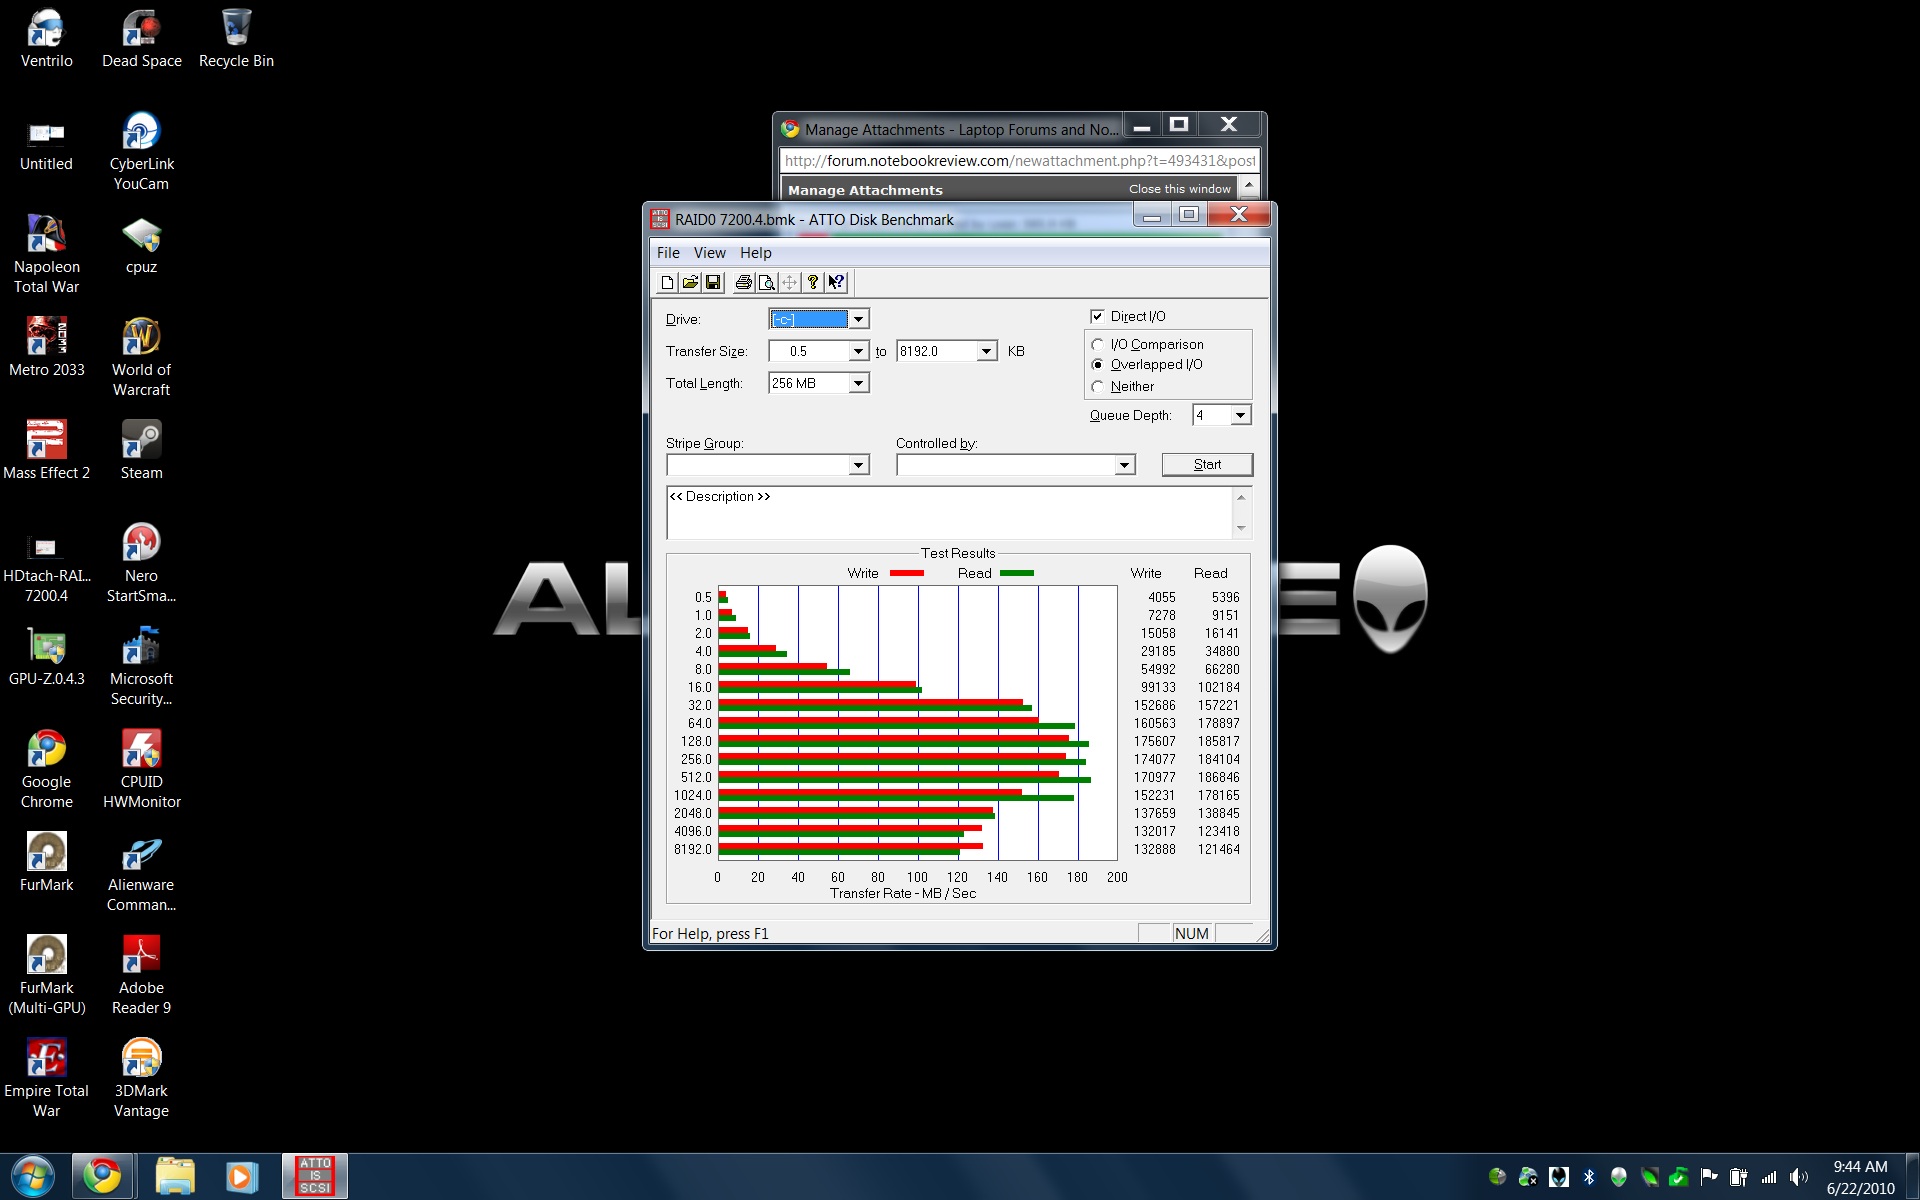
Task: Click the Bluetooth system tray icon
Action: [x=1589, y=1177]
